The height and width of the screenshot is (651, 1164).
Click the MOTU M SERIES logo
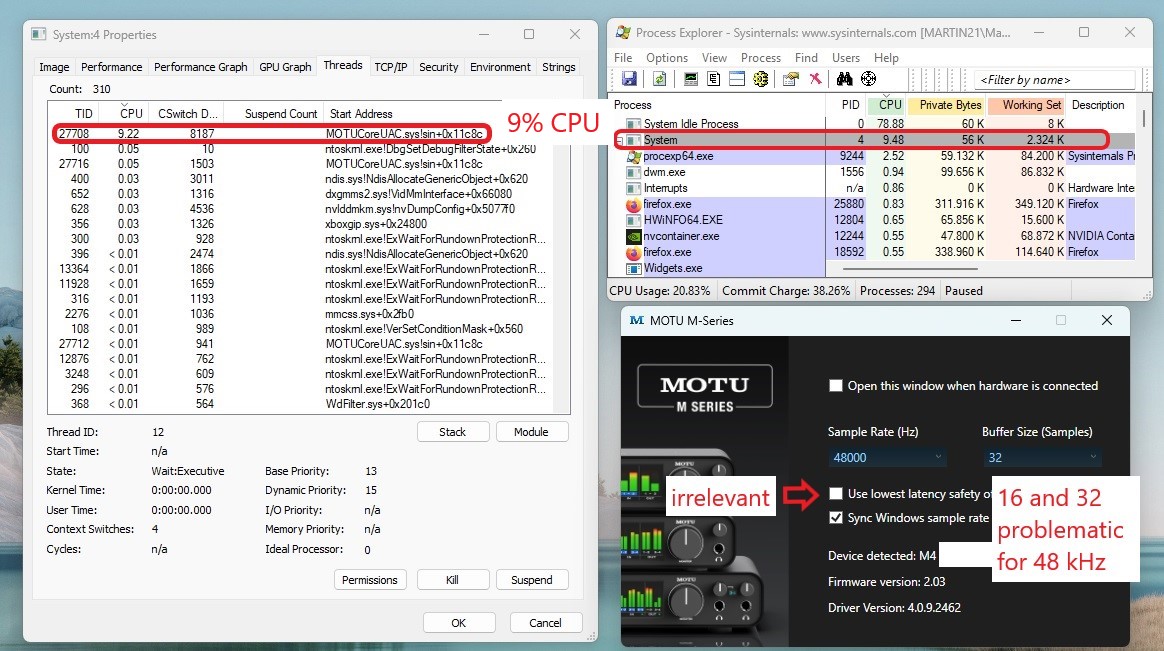click(704, 387)
